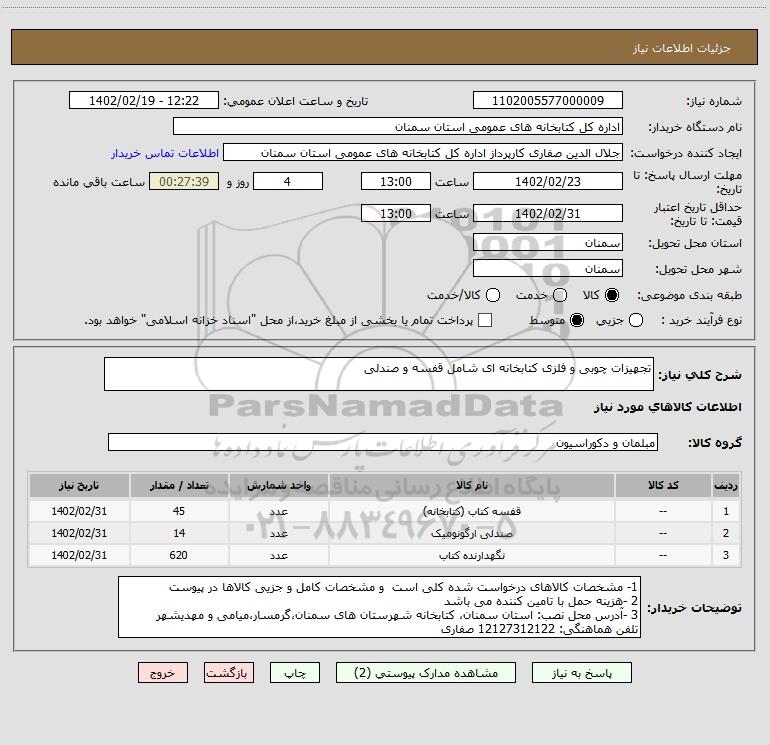This screenshot has height=745, width=770.
Task: Click the اطلاعات کالاهای مورد نیاز heading
Action: click(x=667, y=407)
